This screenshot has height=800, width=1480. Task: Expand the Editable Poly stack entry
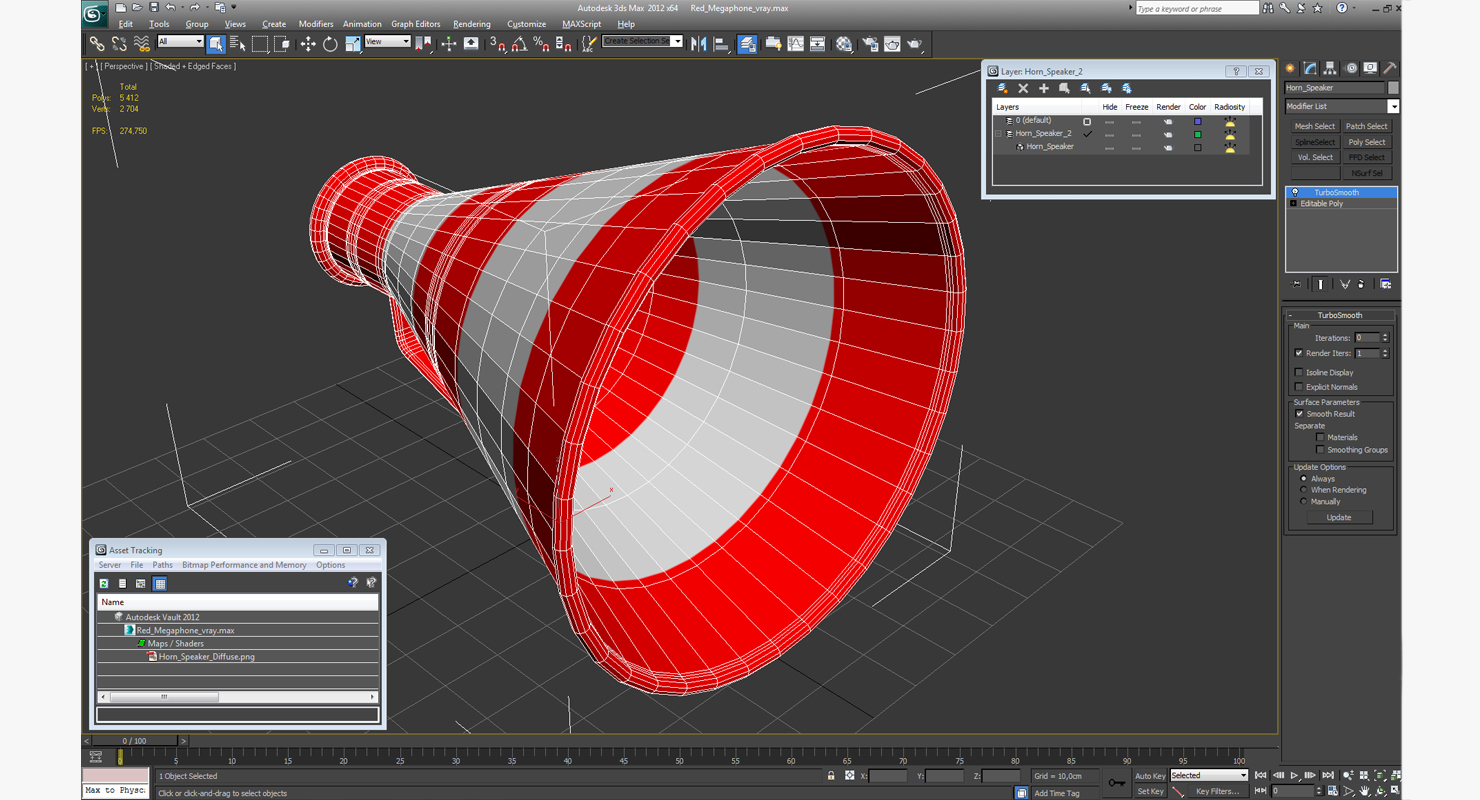coord(1293,204)
